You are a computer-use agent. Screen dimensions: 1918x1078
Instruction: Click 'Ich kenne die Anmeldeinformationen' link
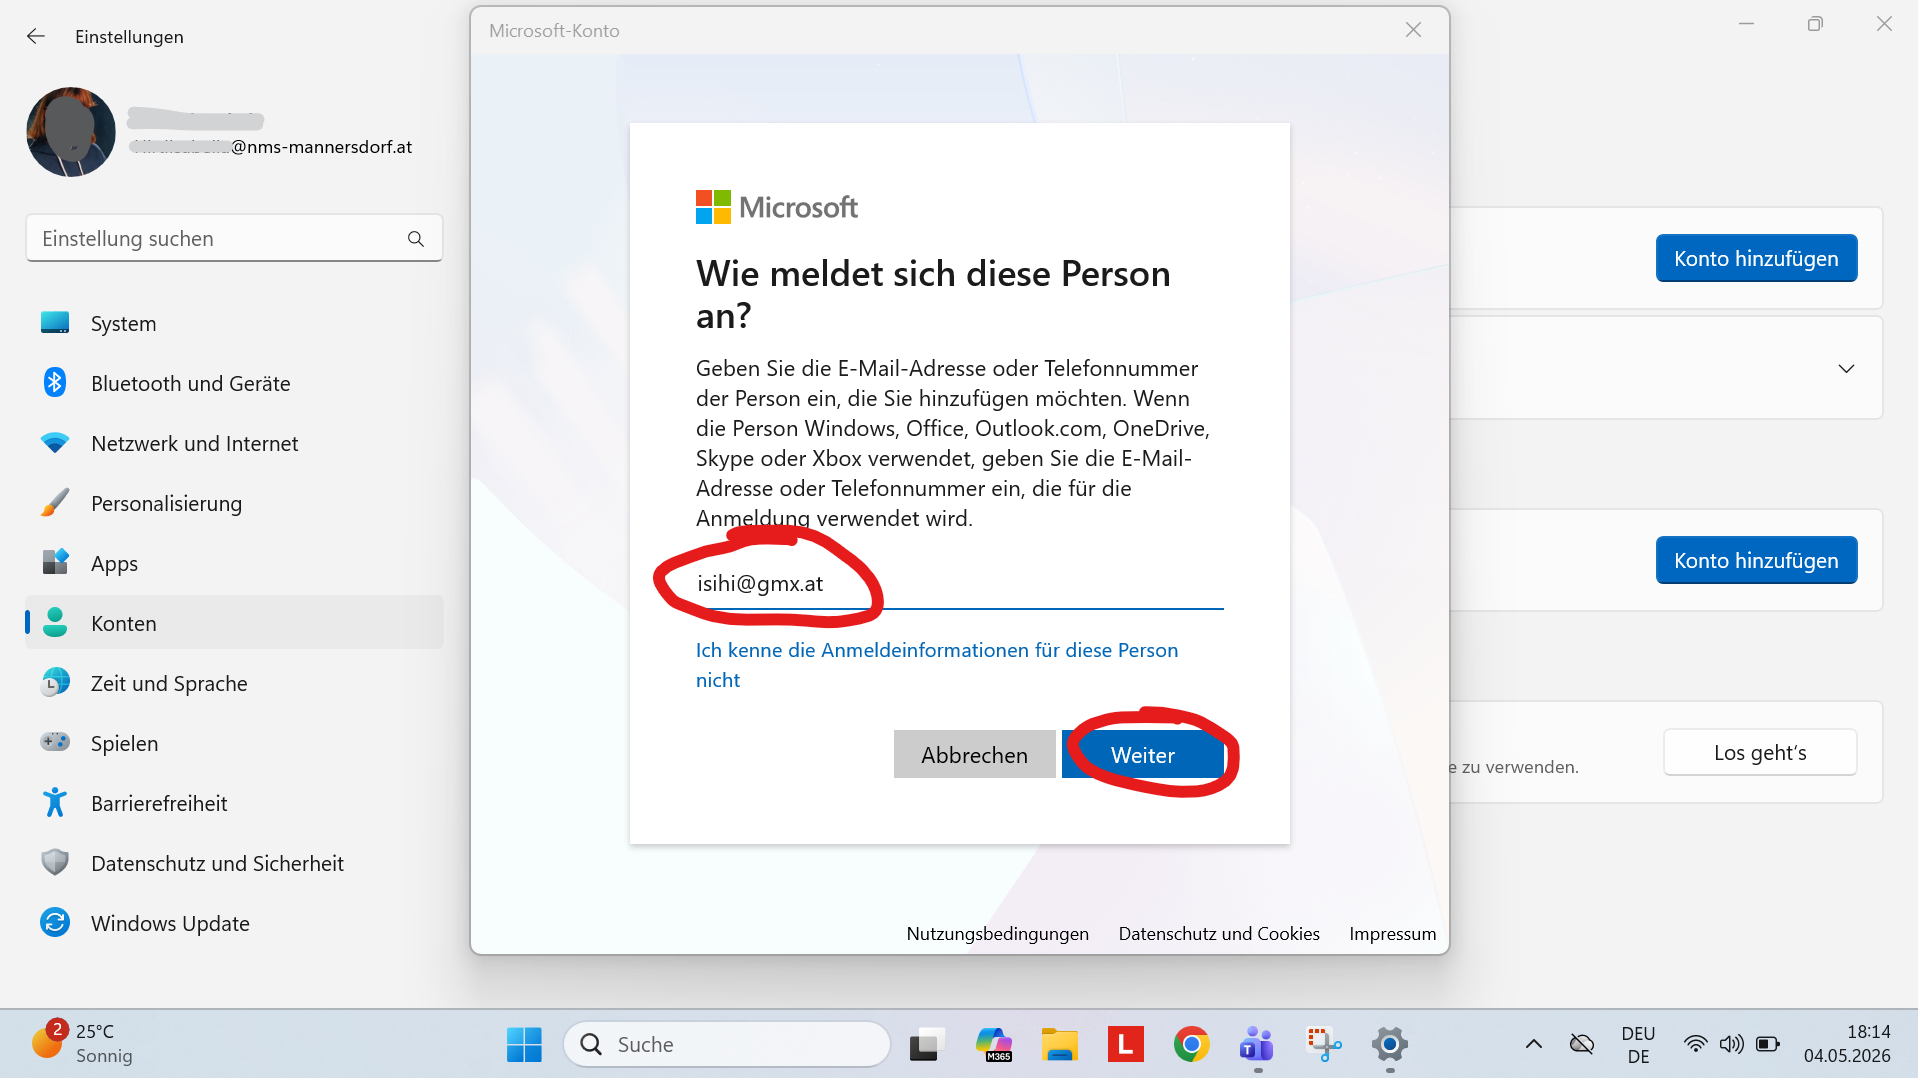tap(936, 665)
